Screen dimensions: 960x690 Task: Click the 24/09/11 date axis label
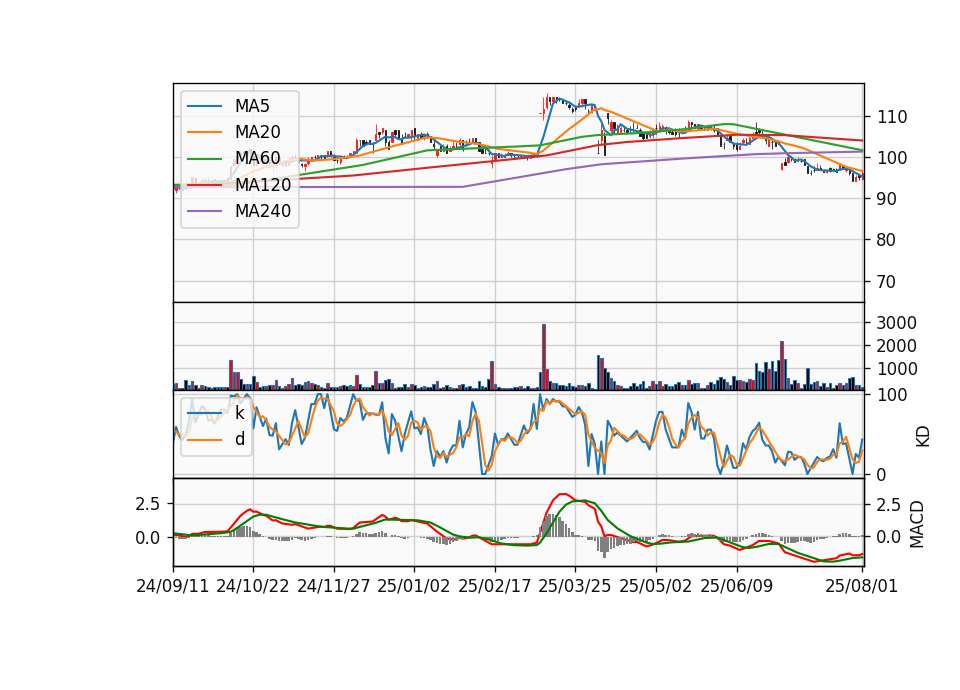tap(173, 587)
